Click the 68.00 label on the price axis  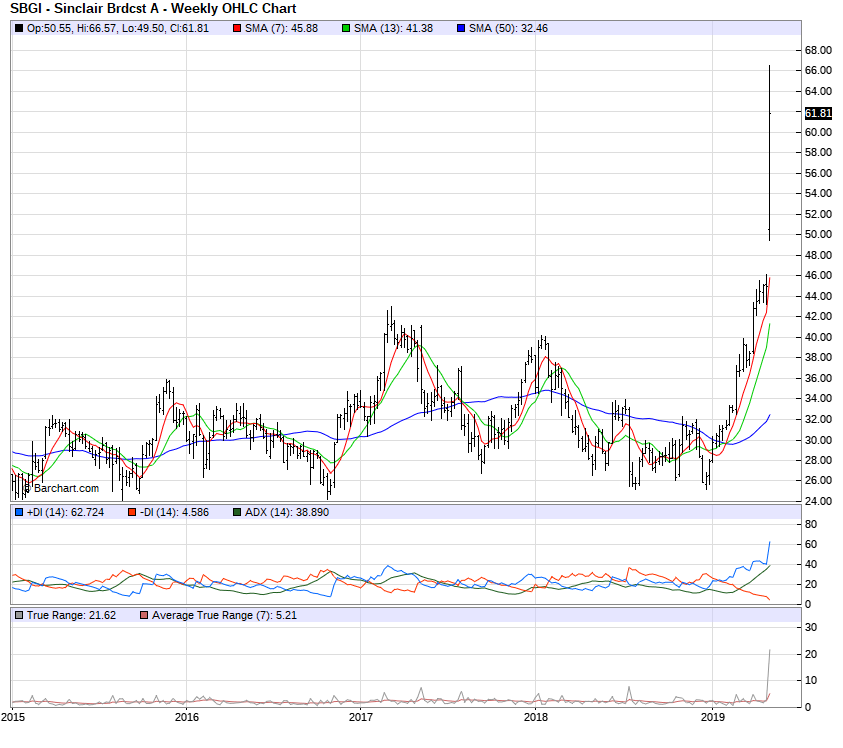(818, 50)
